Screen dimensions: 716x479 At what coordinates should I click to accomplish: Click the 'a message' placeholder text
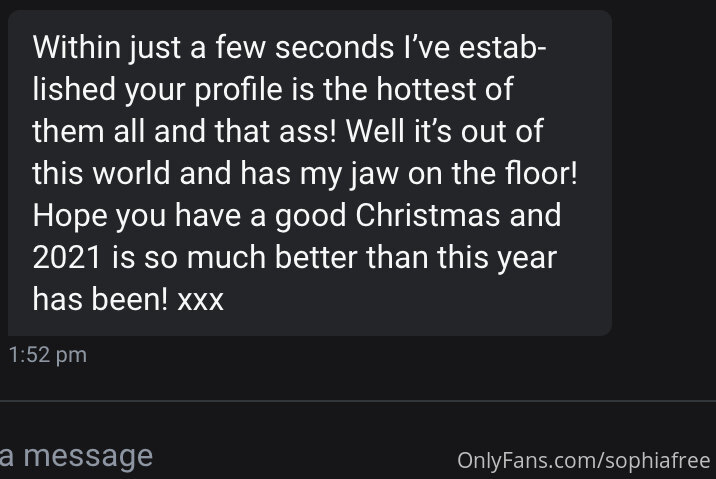(76, 457)
